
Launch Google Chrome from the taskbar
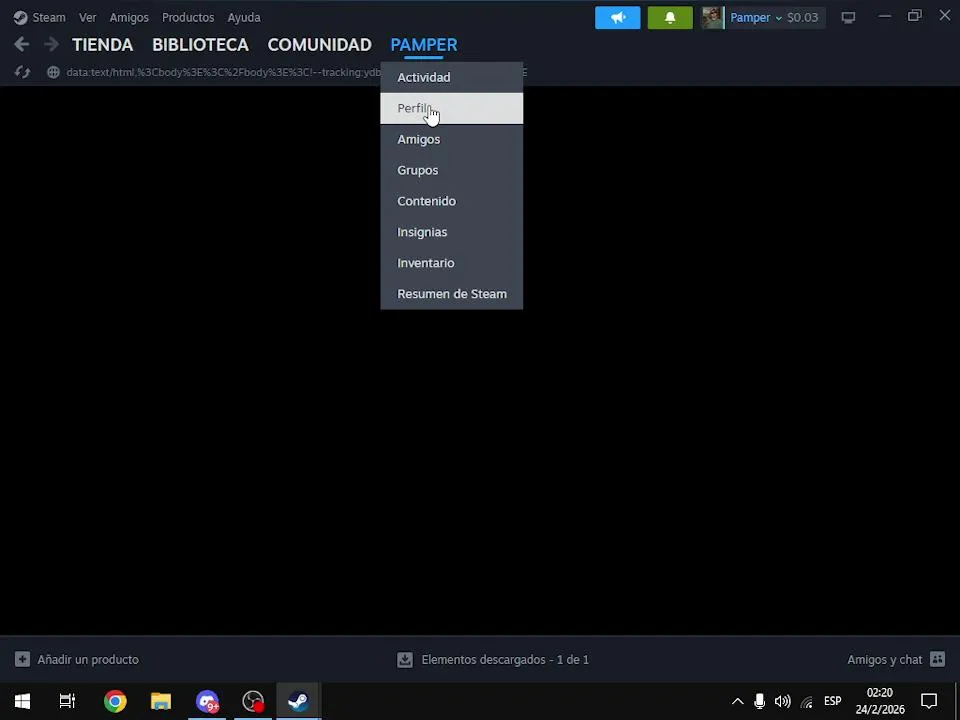tap(115, 701)
